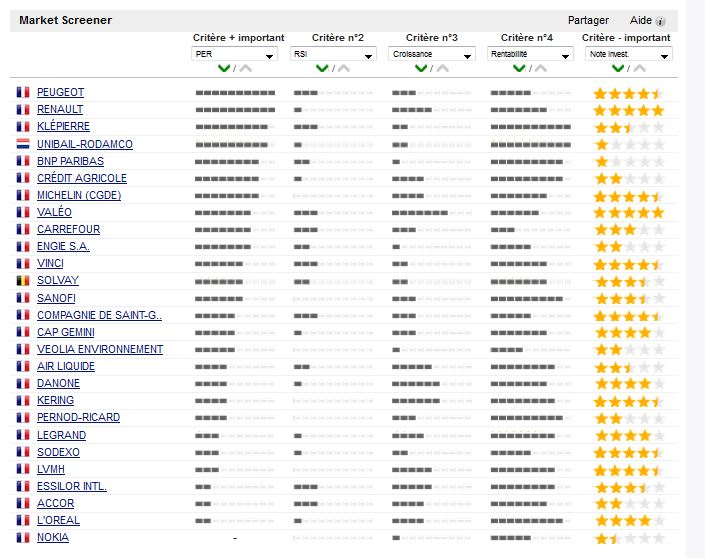Open the VALÉO stock link
This screenshot has width=705, height=558.
click(54, 212)
